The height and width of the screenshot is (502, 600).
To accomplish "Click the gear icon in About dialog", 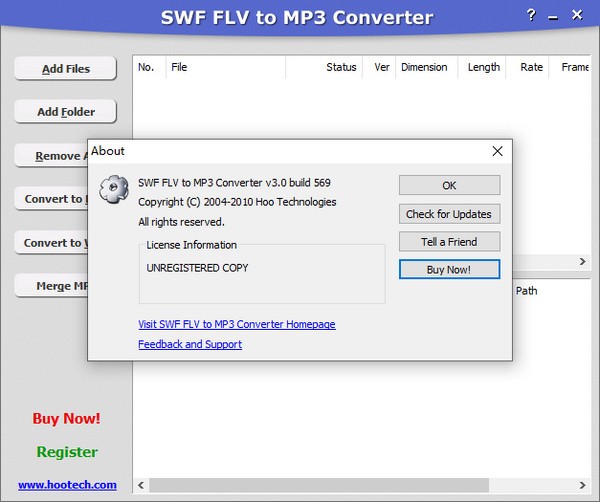I will 114,187.
